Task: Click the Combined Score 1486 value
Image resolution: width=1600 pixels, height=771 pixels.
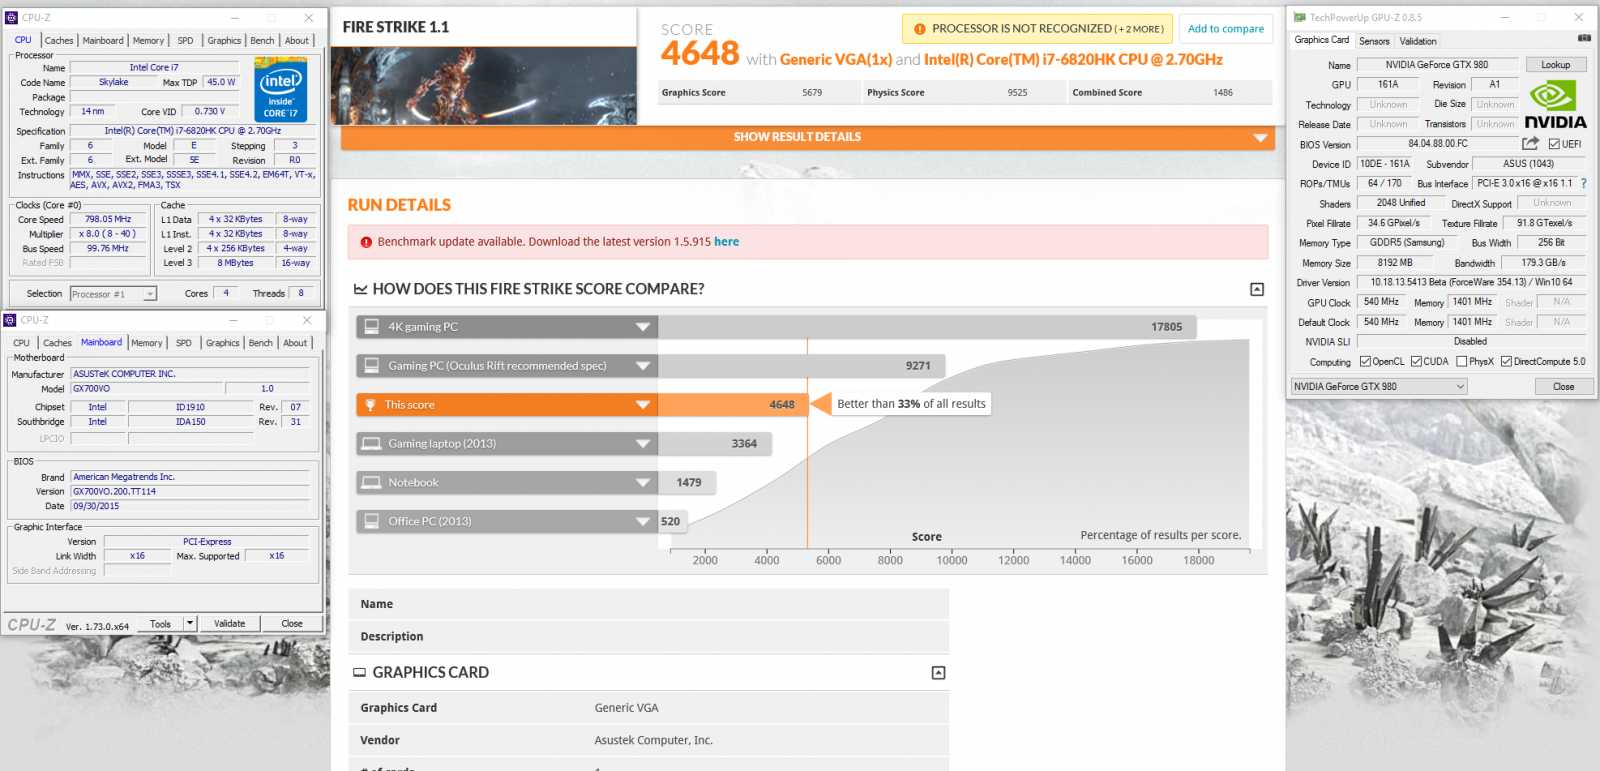Action: coord(1223,93)
